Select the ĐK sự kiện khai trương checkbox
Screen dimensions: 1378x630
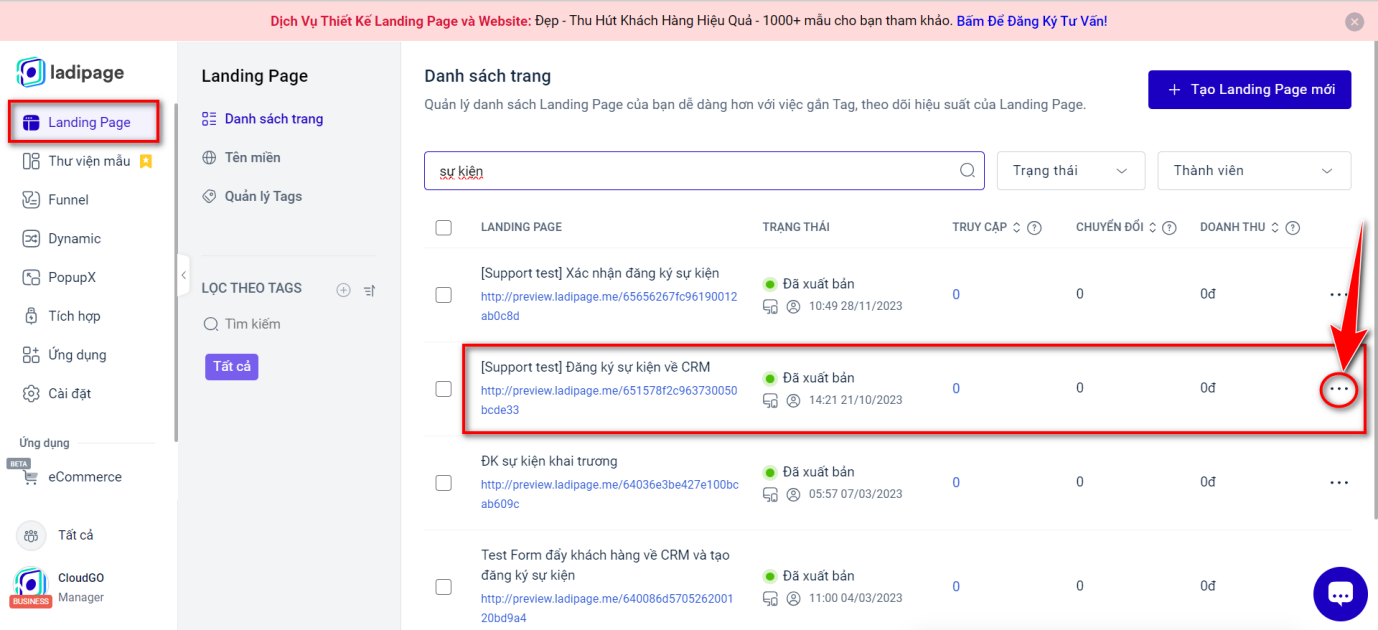coord(444,483)
